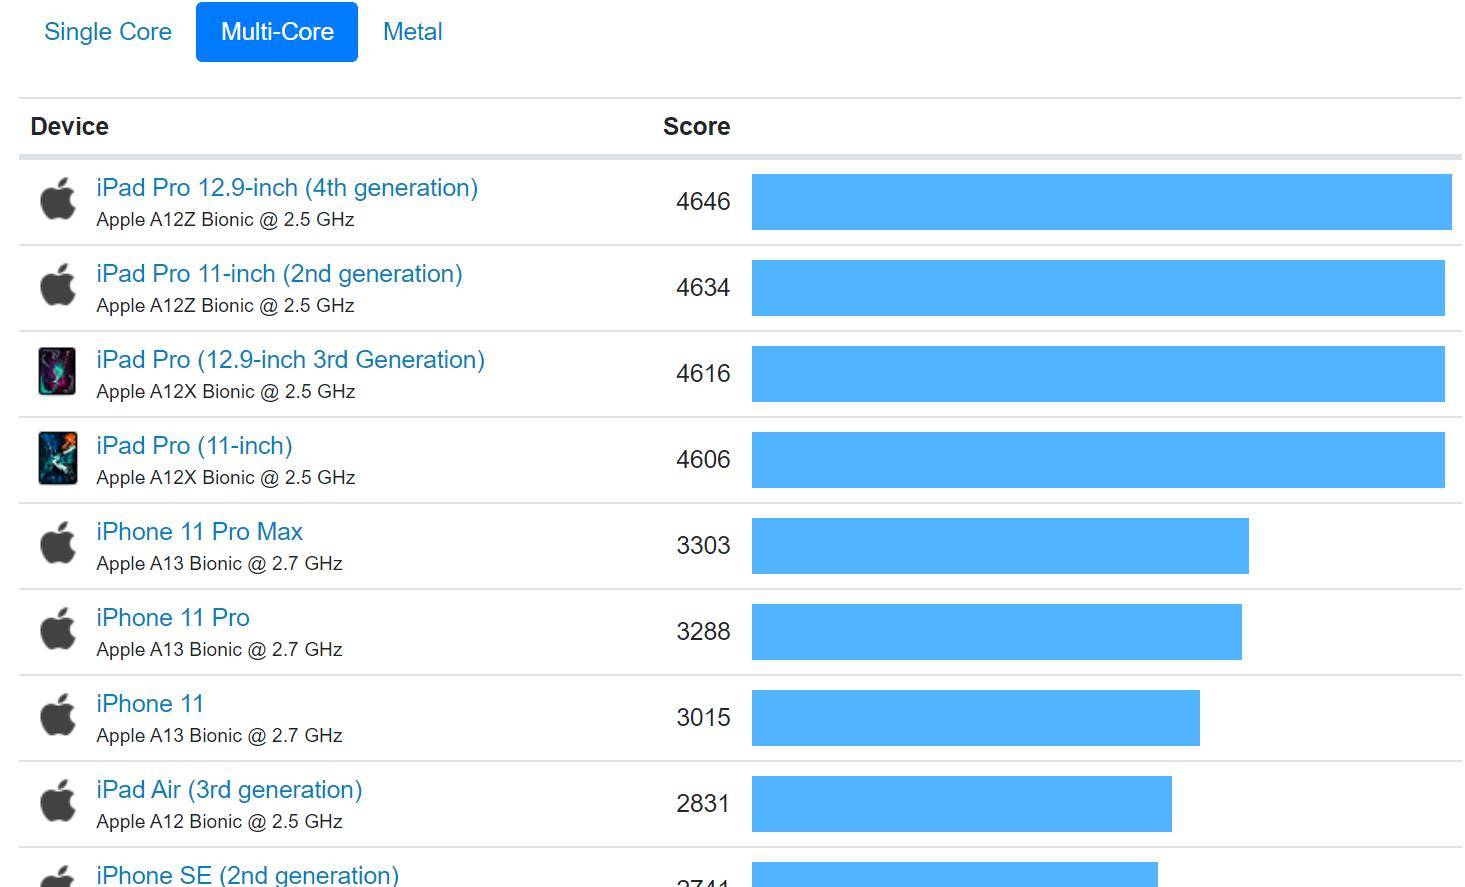This screenshot has height=887, width=1465.
Task: Click Apple logo in the iPhone 11 row
Action: coord(58,715)
